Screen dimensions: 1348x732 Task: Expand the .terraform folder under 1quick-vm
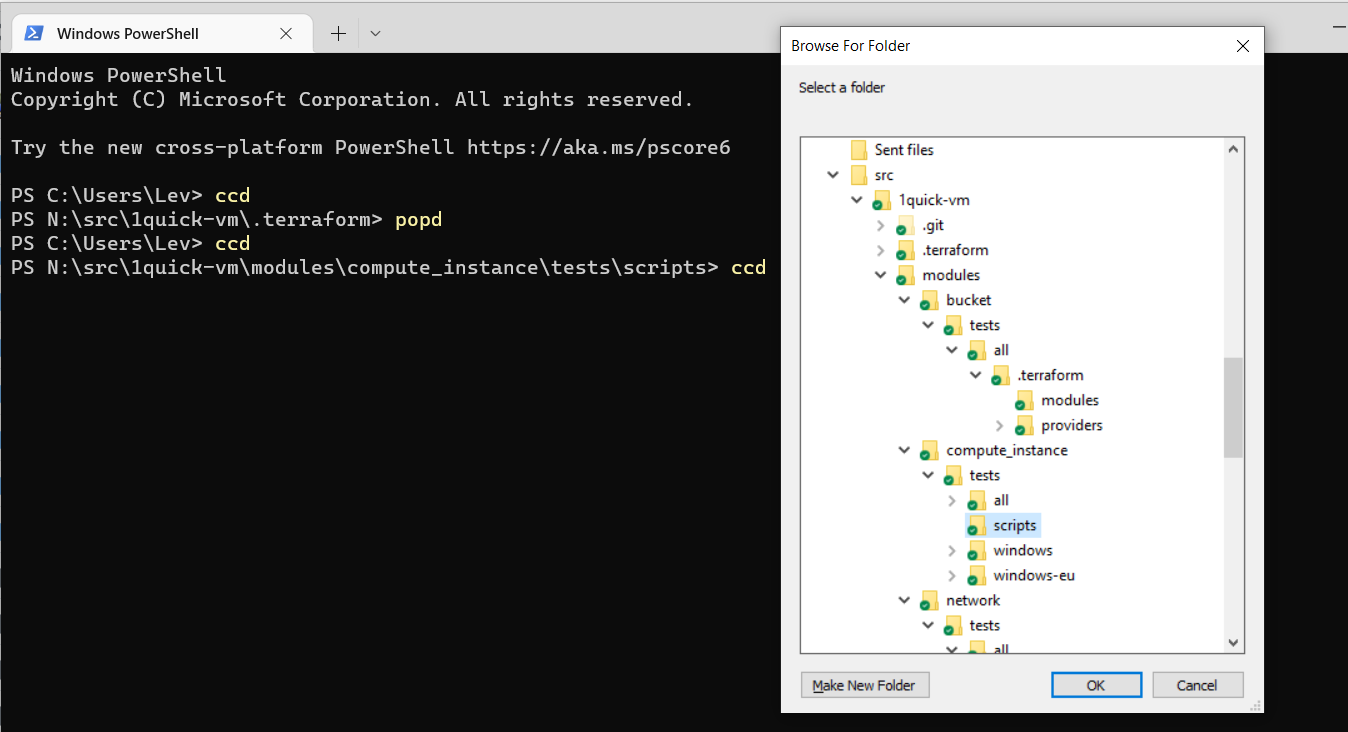[881, 250]
